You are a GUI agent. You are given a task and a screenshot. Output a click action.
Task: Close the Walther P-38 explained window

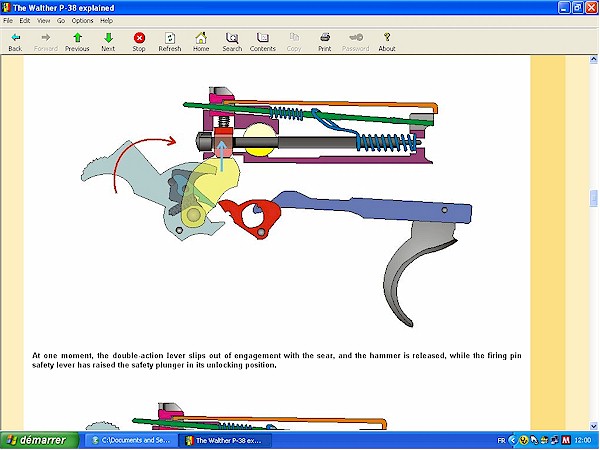click(592, 8)
